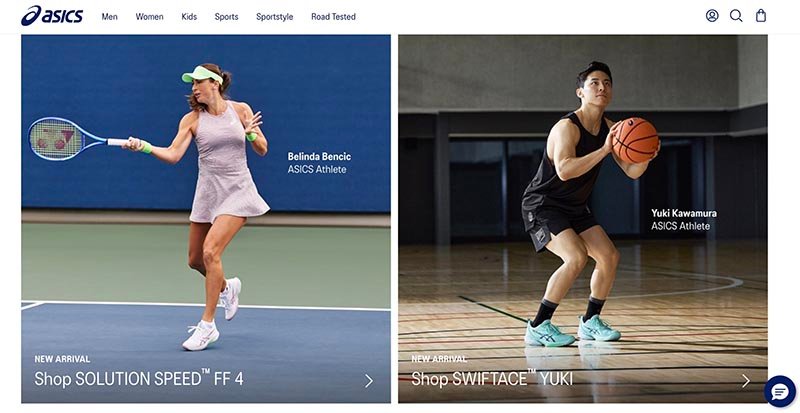Open search with the magnifier icon

tap(736, 16)
